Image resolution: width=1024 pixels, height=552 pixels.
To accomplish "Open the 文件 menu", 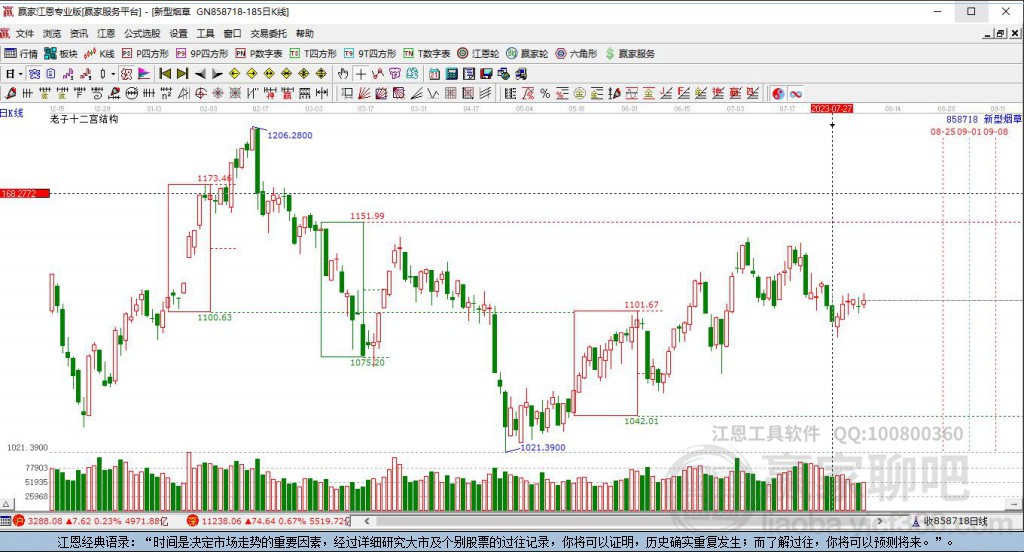I will [x=24, y=33].
